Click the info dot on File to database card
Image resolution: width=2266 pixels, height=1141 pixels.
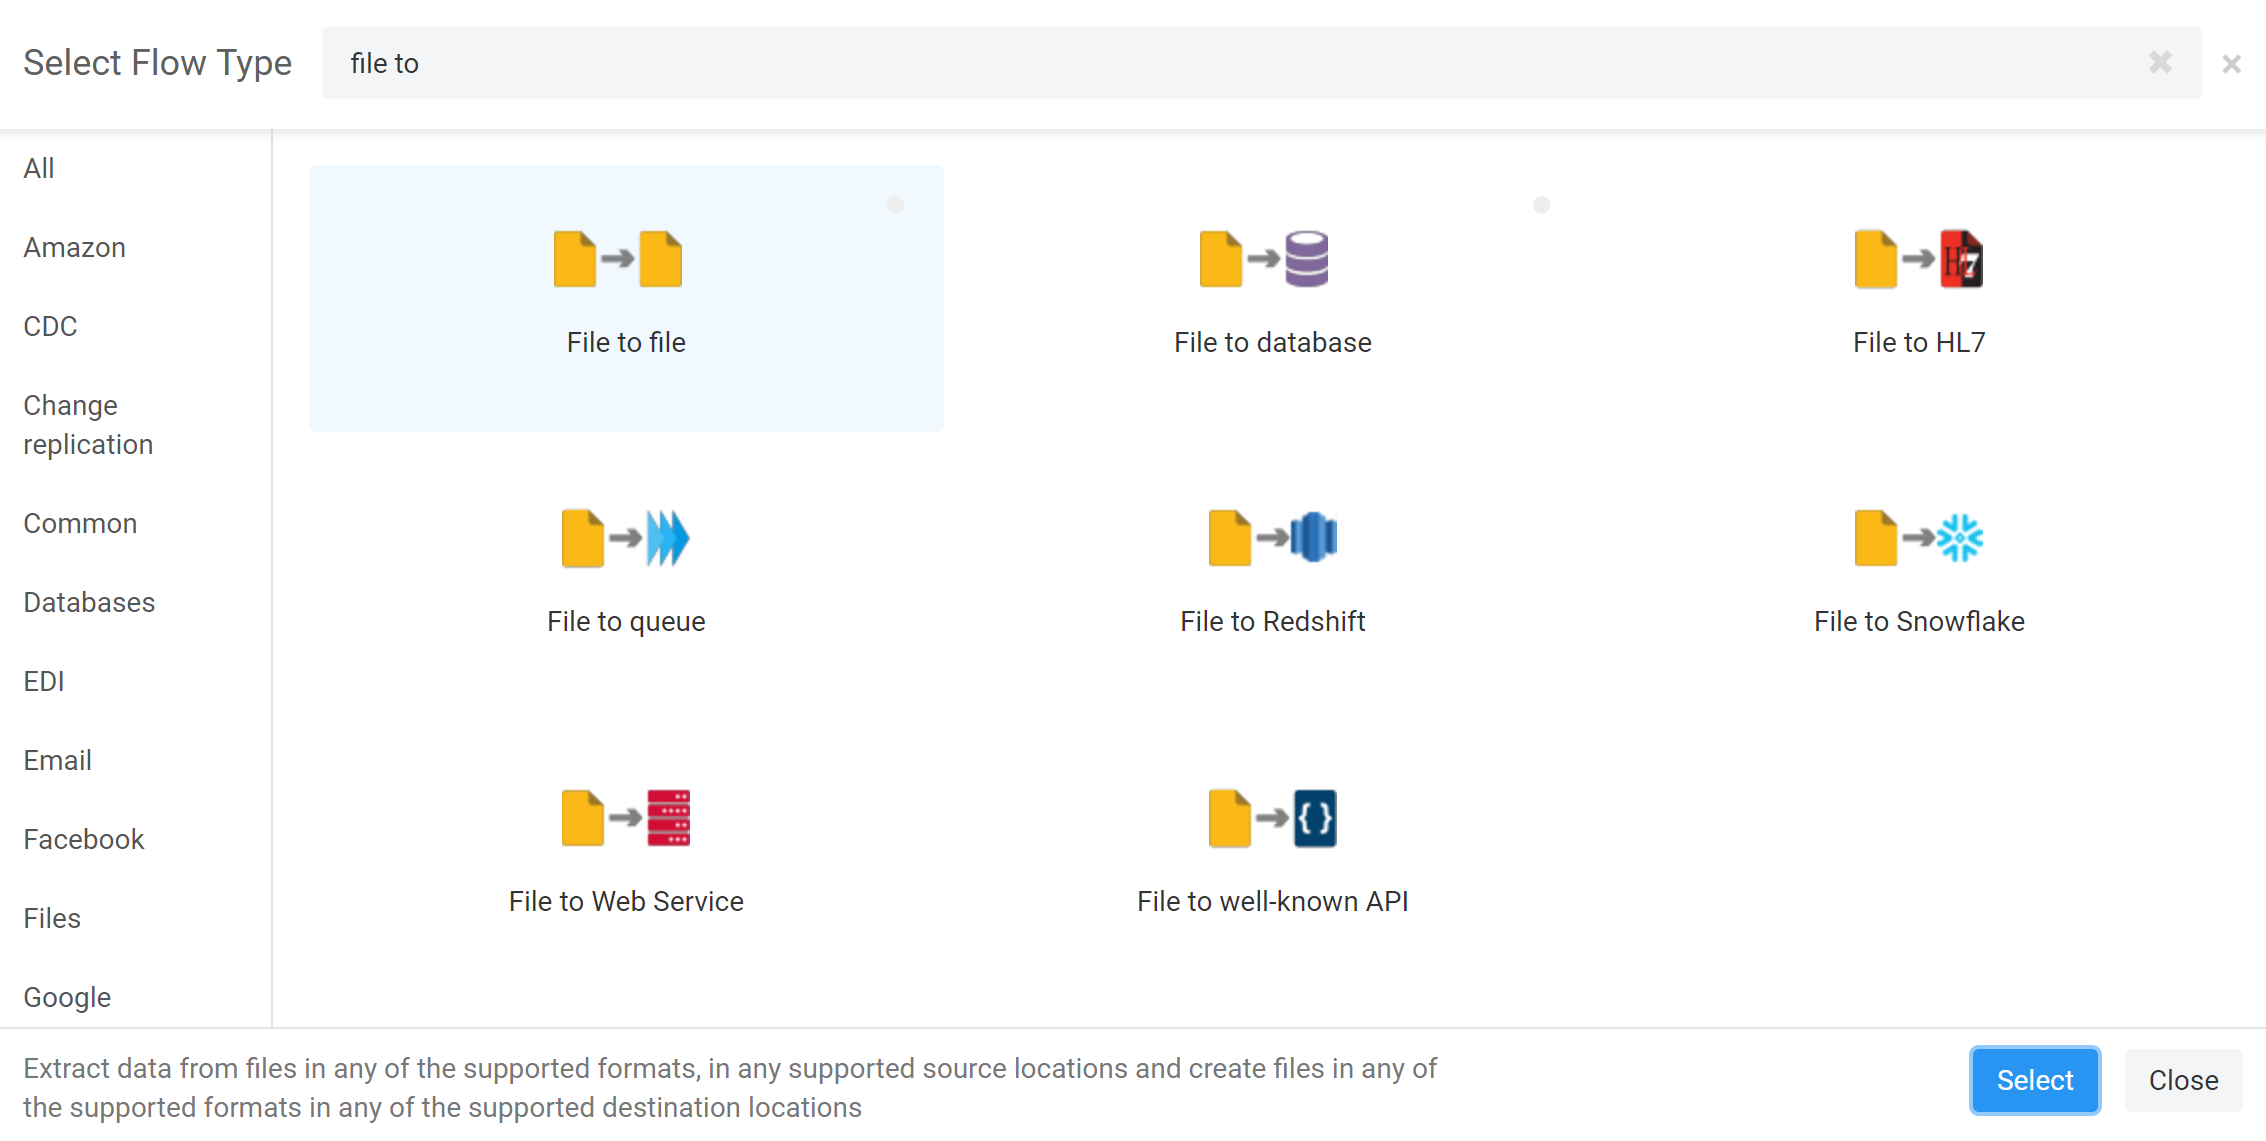pos(1541,205)
